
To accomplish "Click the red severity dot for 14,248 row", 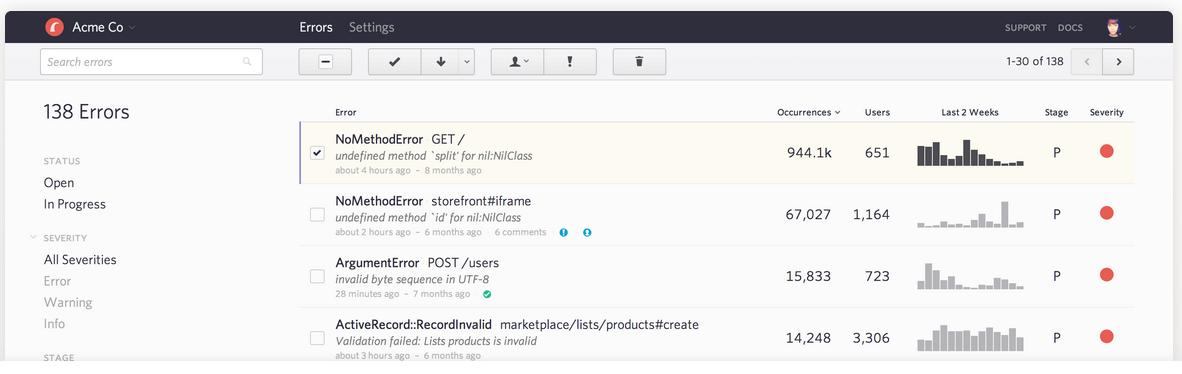I will point(1107,337).
